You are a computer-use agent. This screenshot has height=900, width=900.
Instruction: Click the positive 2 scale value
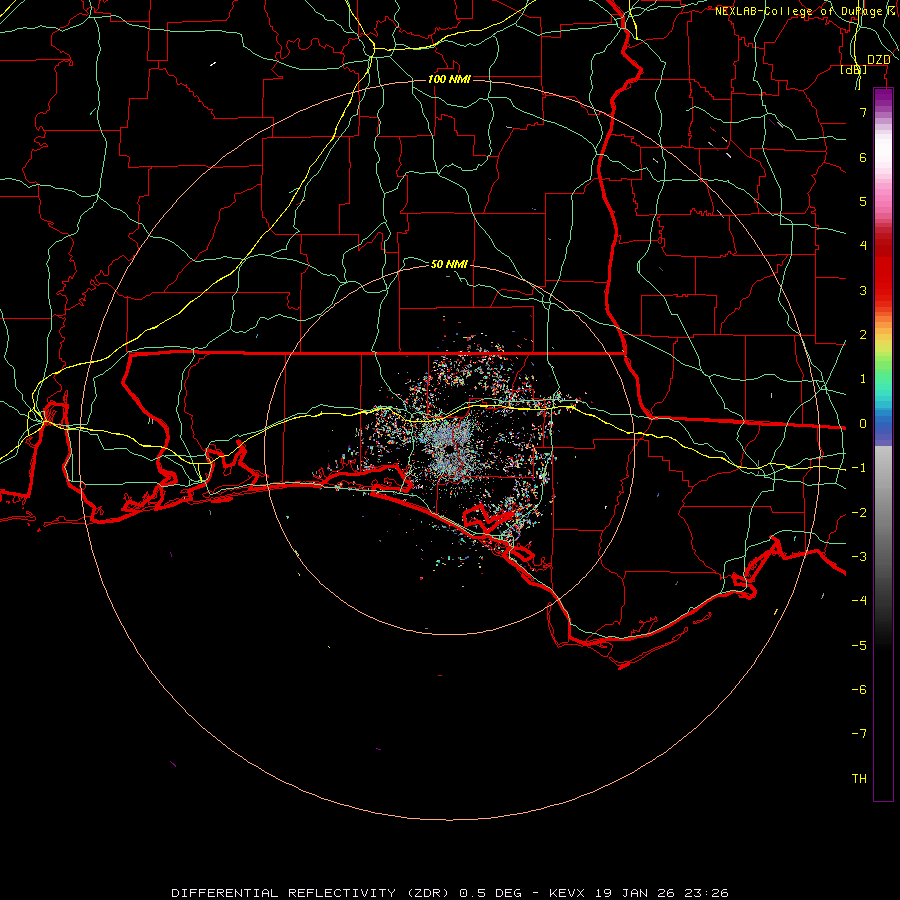[x=863, y=335]
